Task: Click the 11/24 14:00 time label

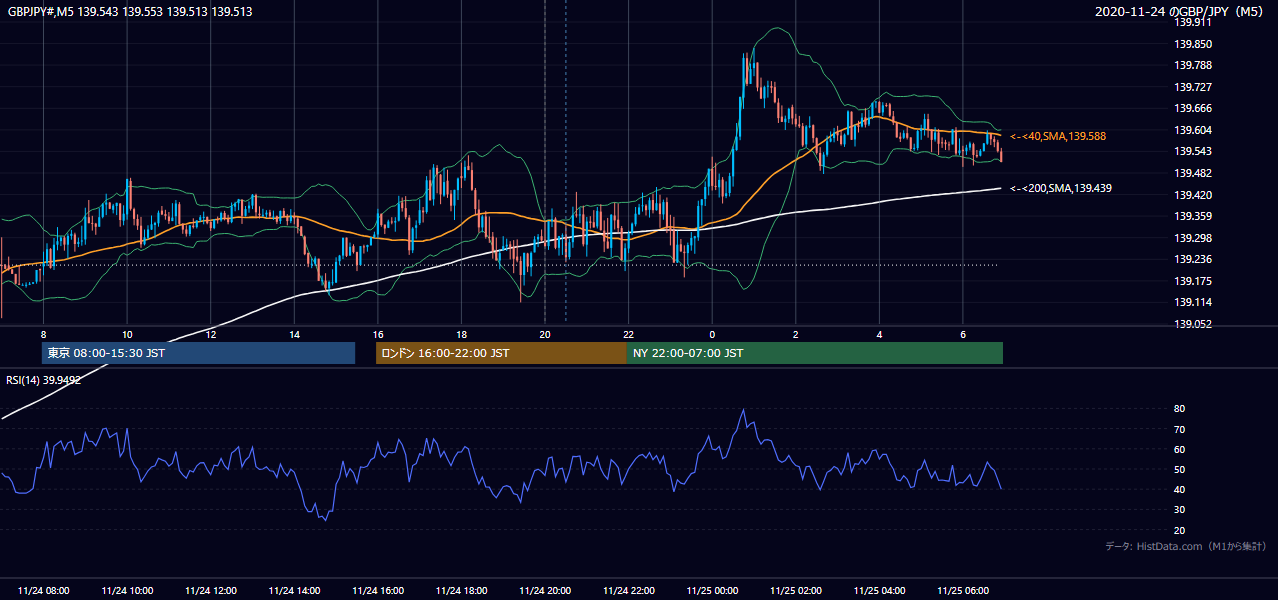Action: 294,591
